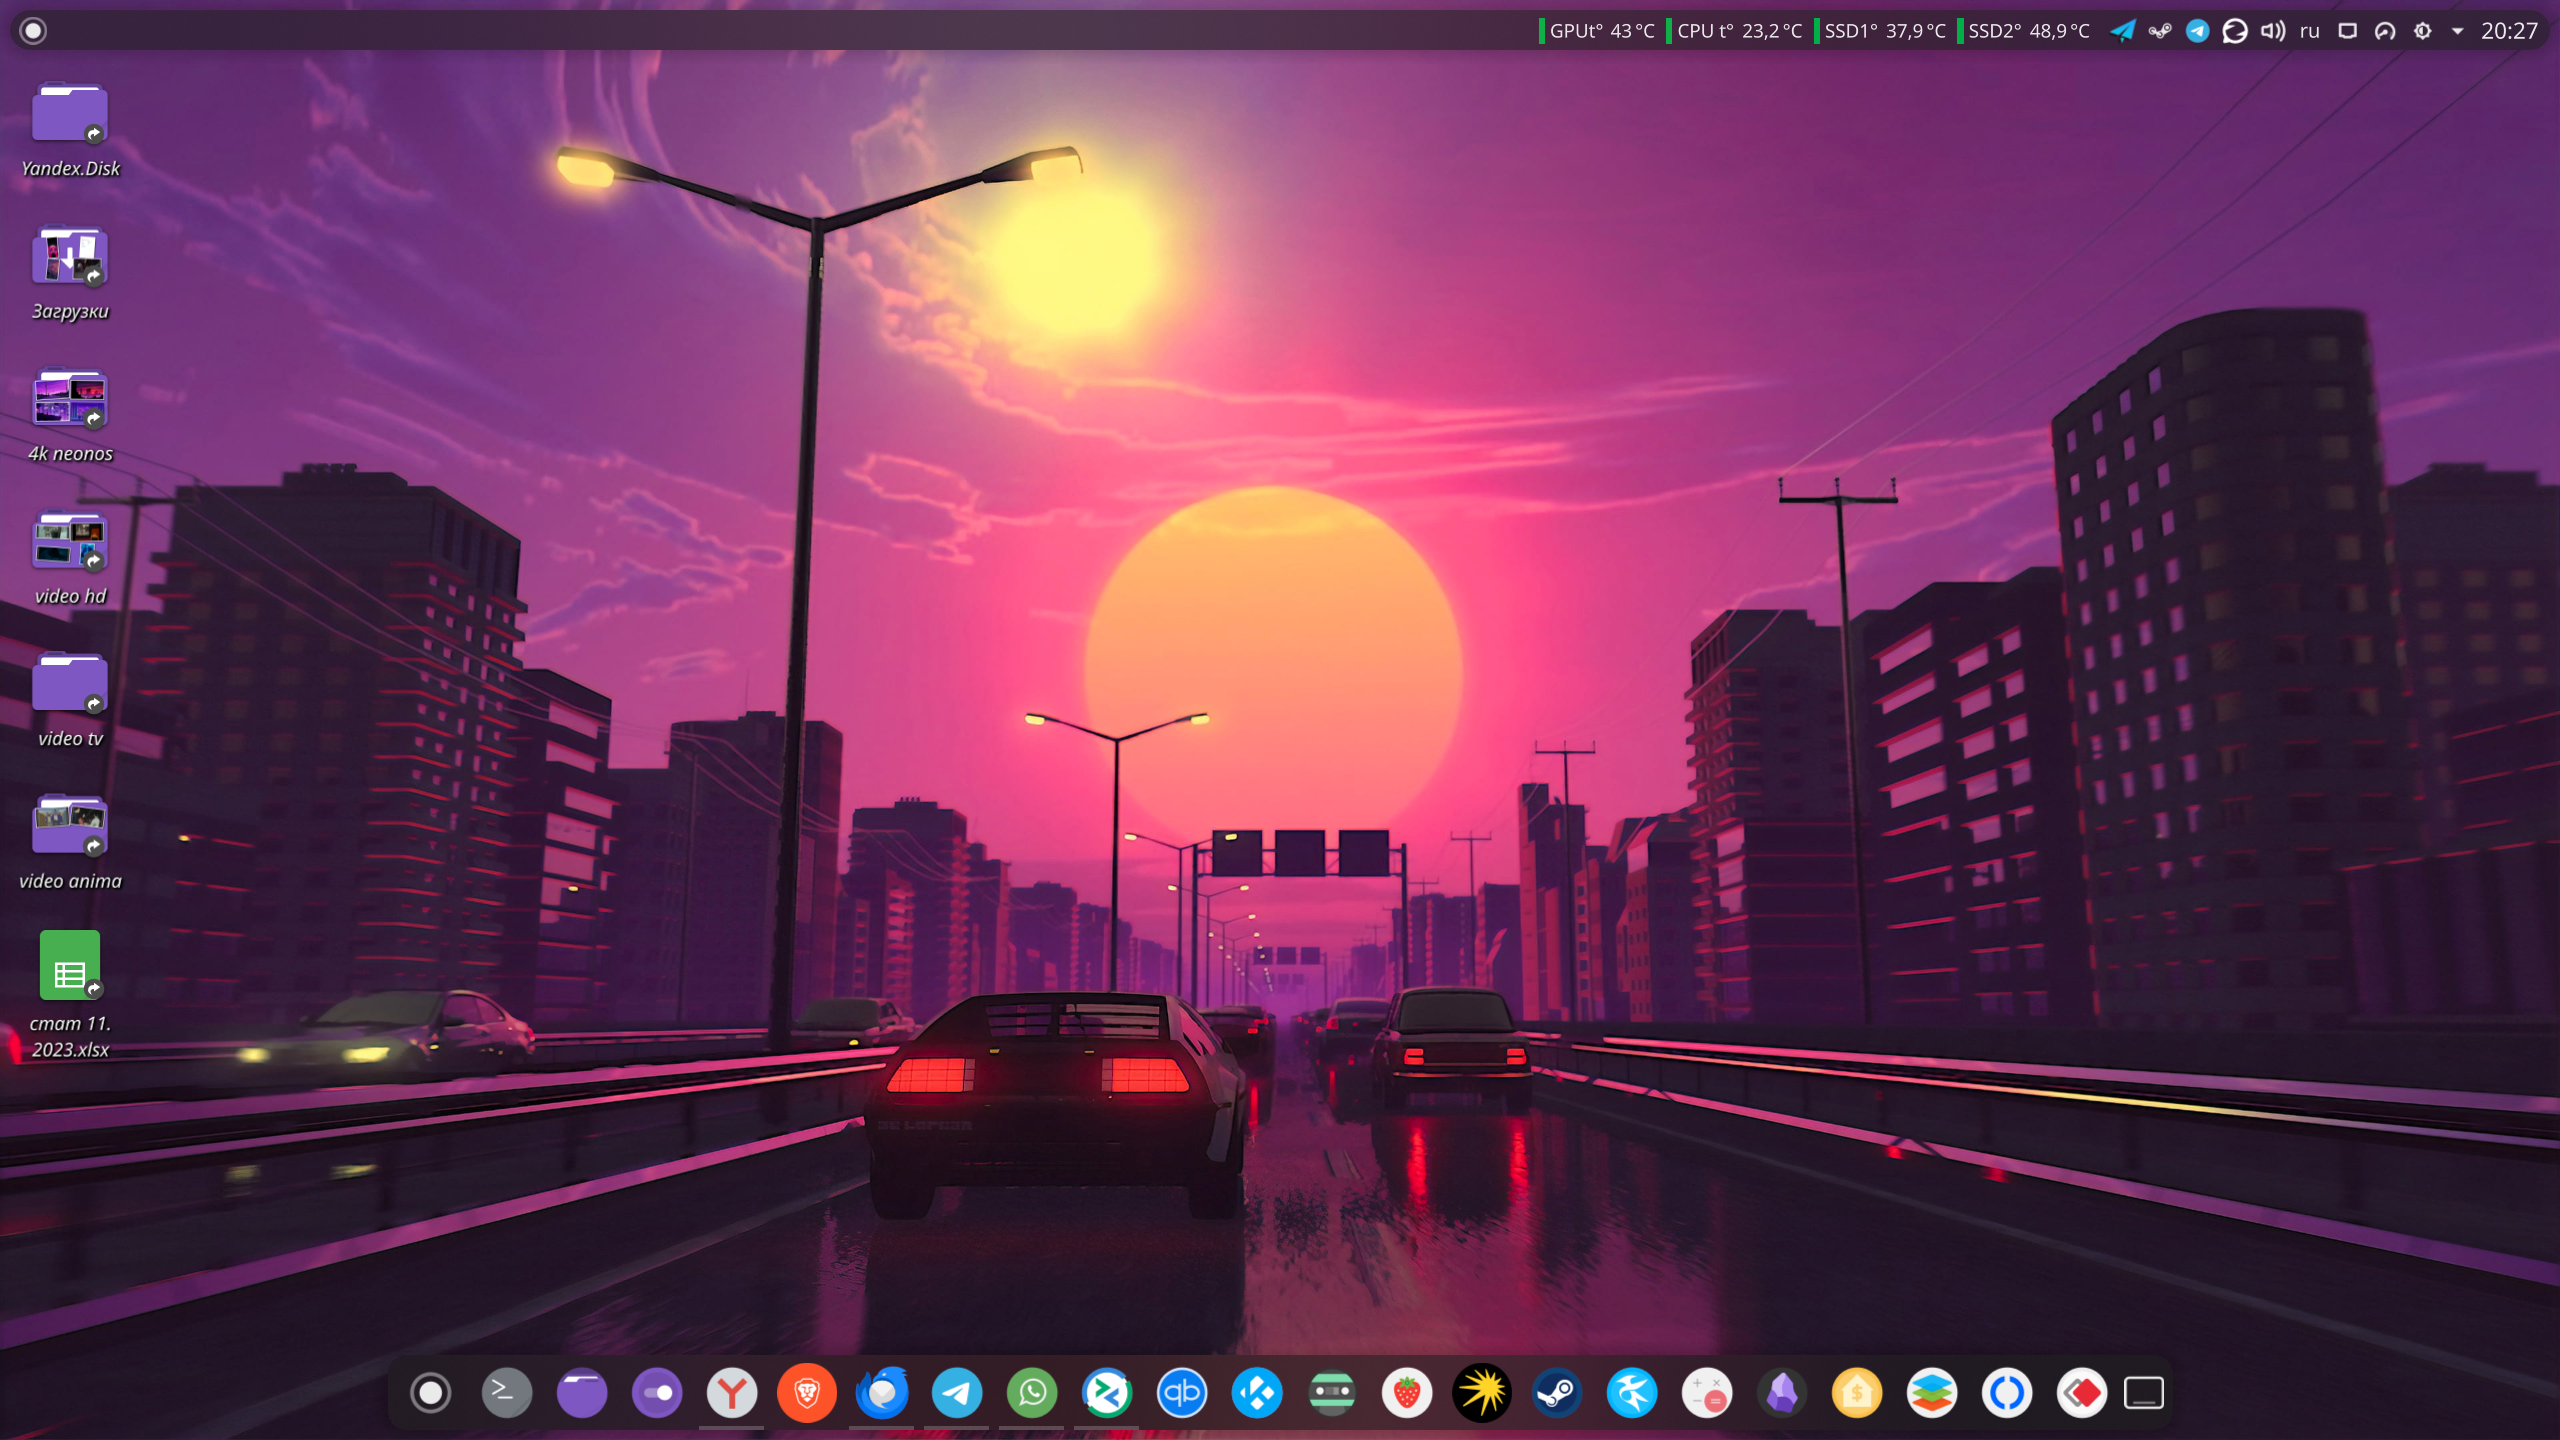
Task: Open Telegram from the dock
Action: pos(956,1392)
